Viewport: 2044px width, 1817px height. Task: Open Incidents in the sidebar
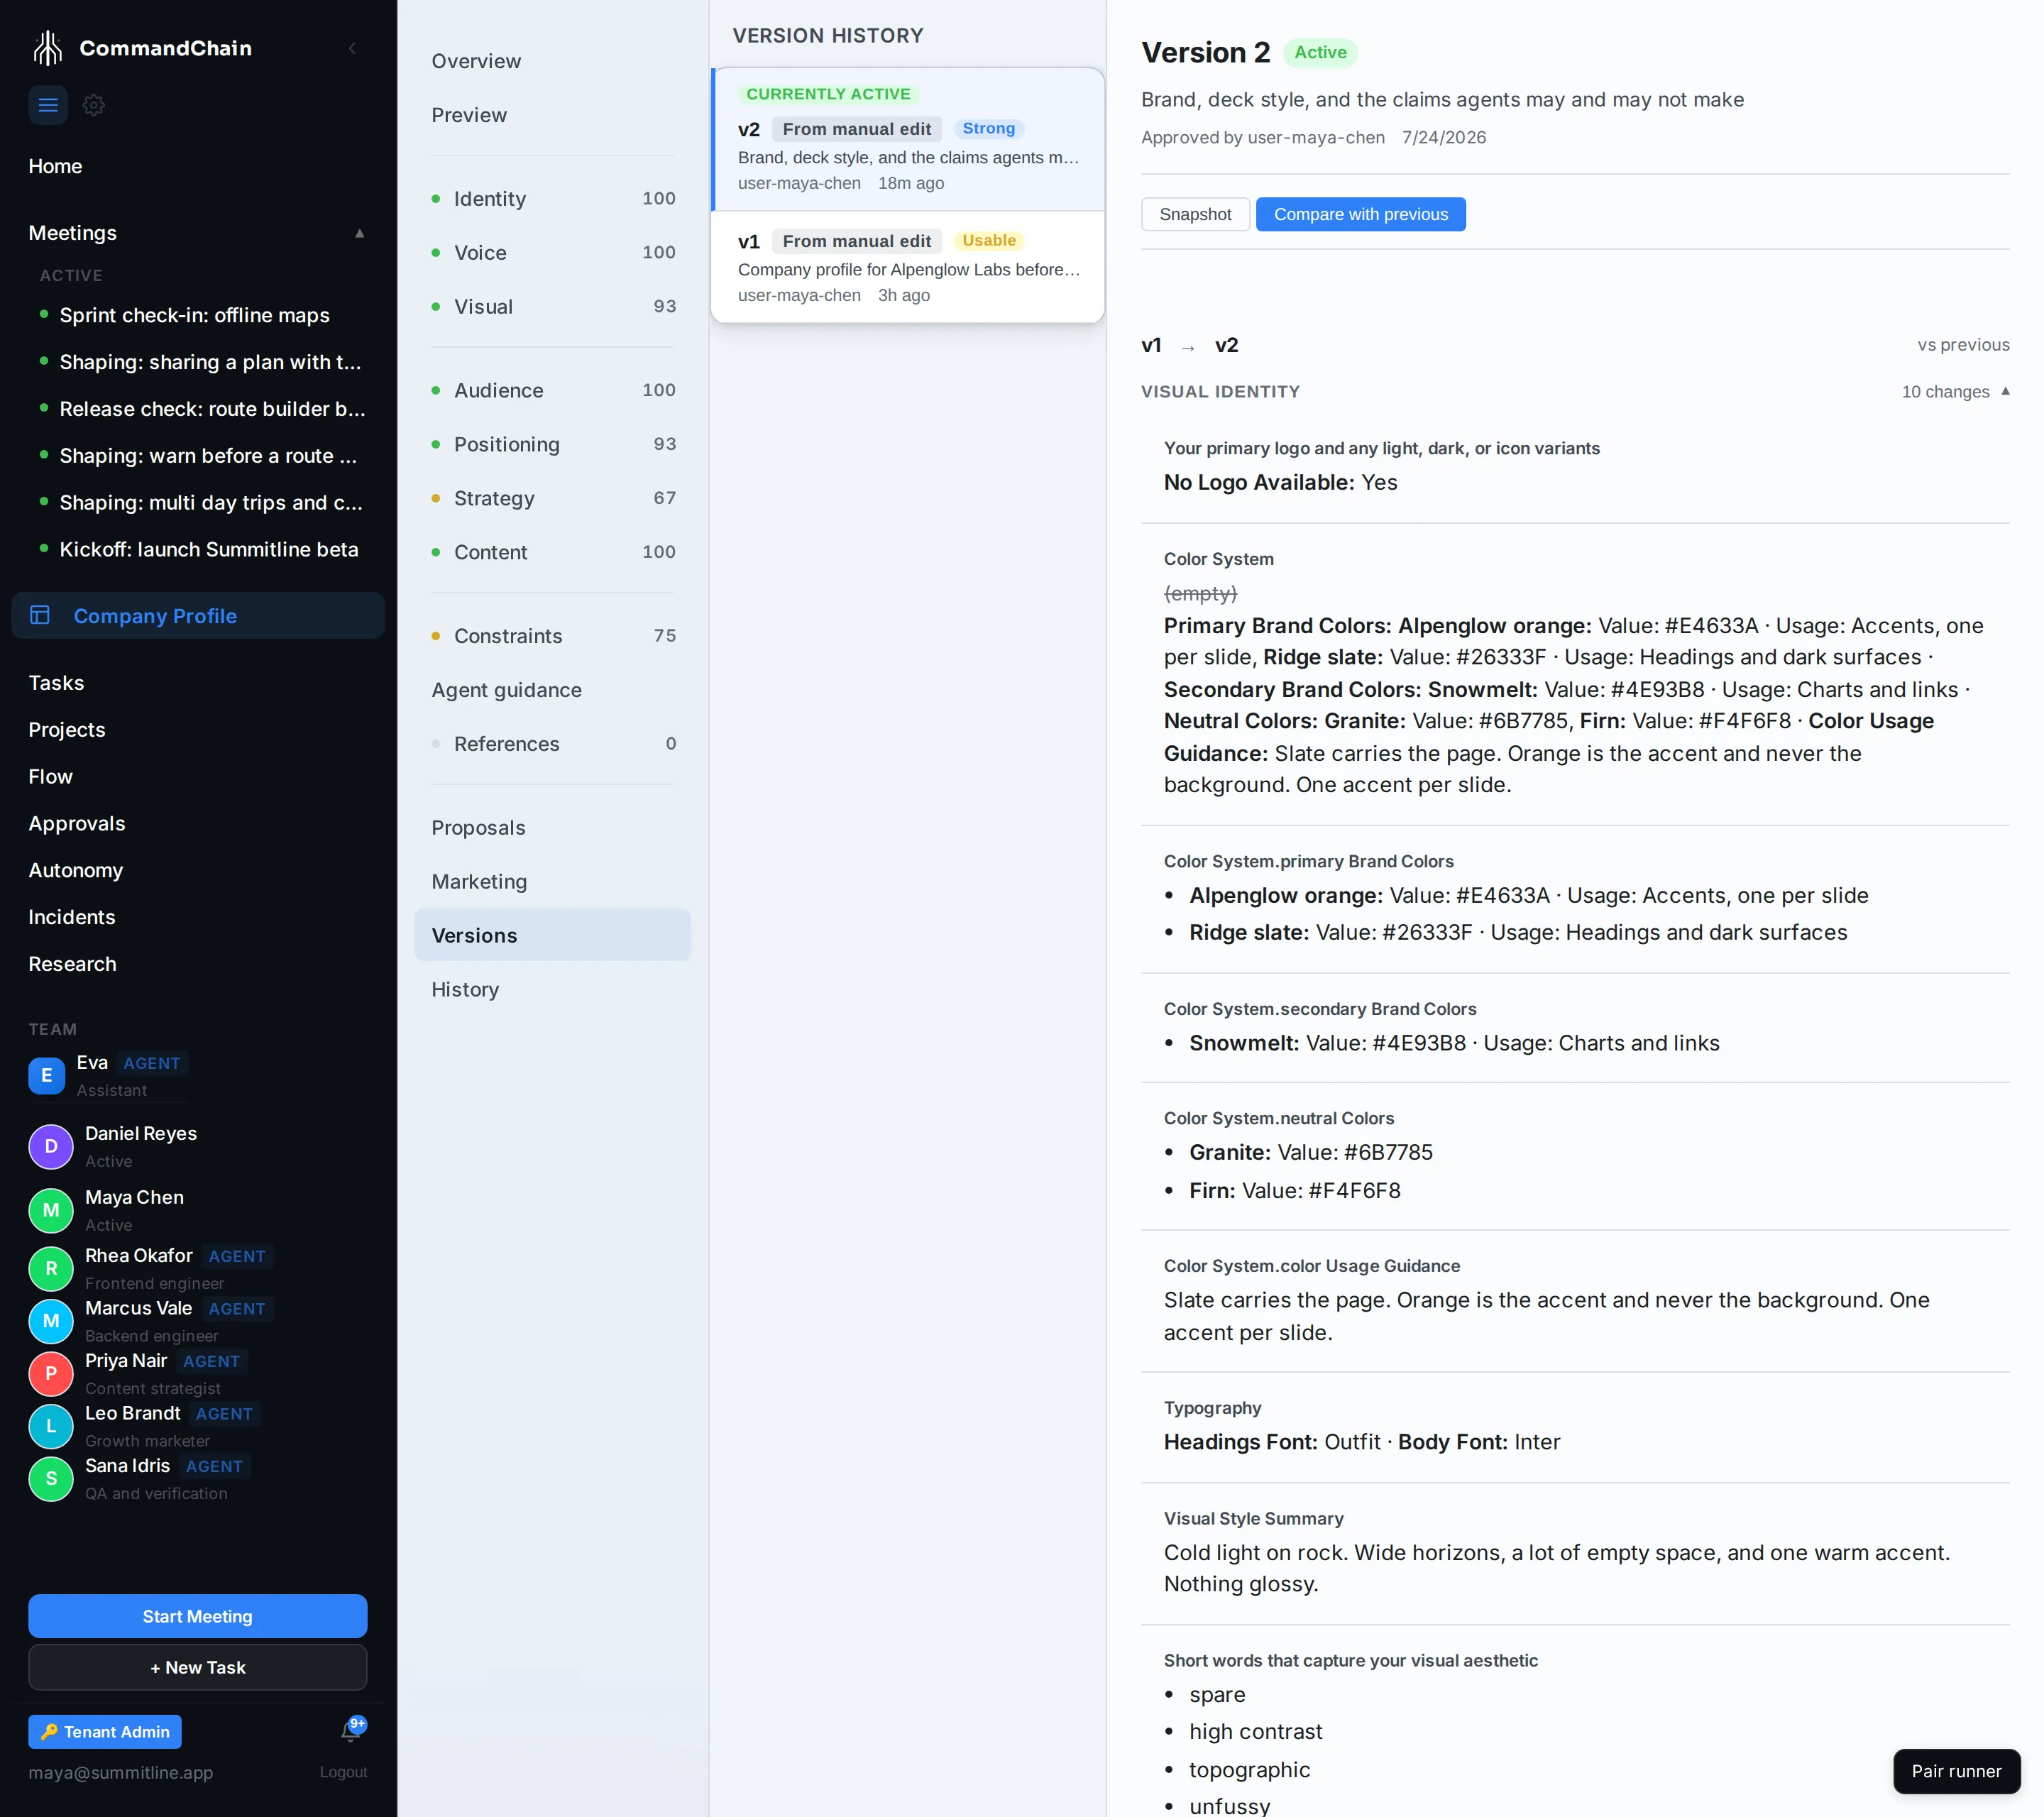click(71, 917)
